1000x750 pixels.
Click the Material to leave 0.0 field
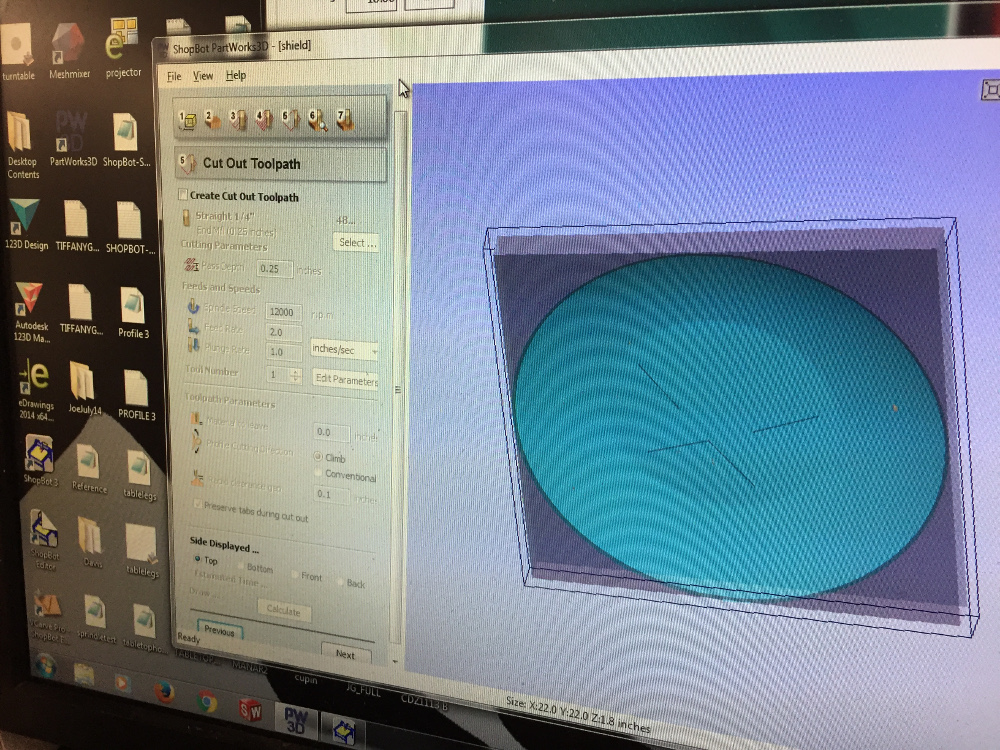(x=331, y=432)
